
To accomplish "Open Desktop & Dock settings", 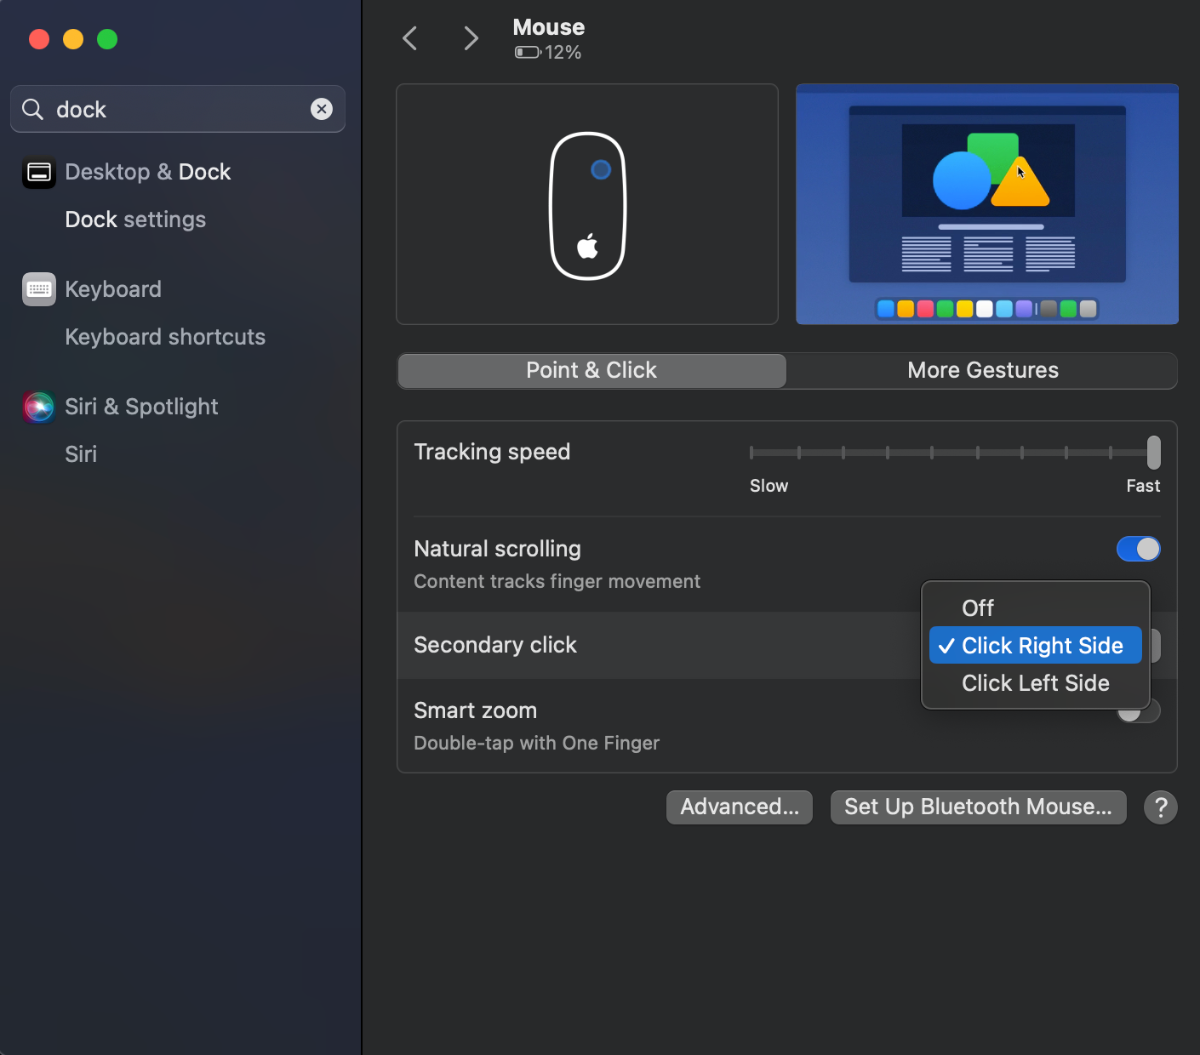I will [148, 172].
